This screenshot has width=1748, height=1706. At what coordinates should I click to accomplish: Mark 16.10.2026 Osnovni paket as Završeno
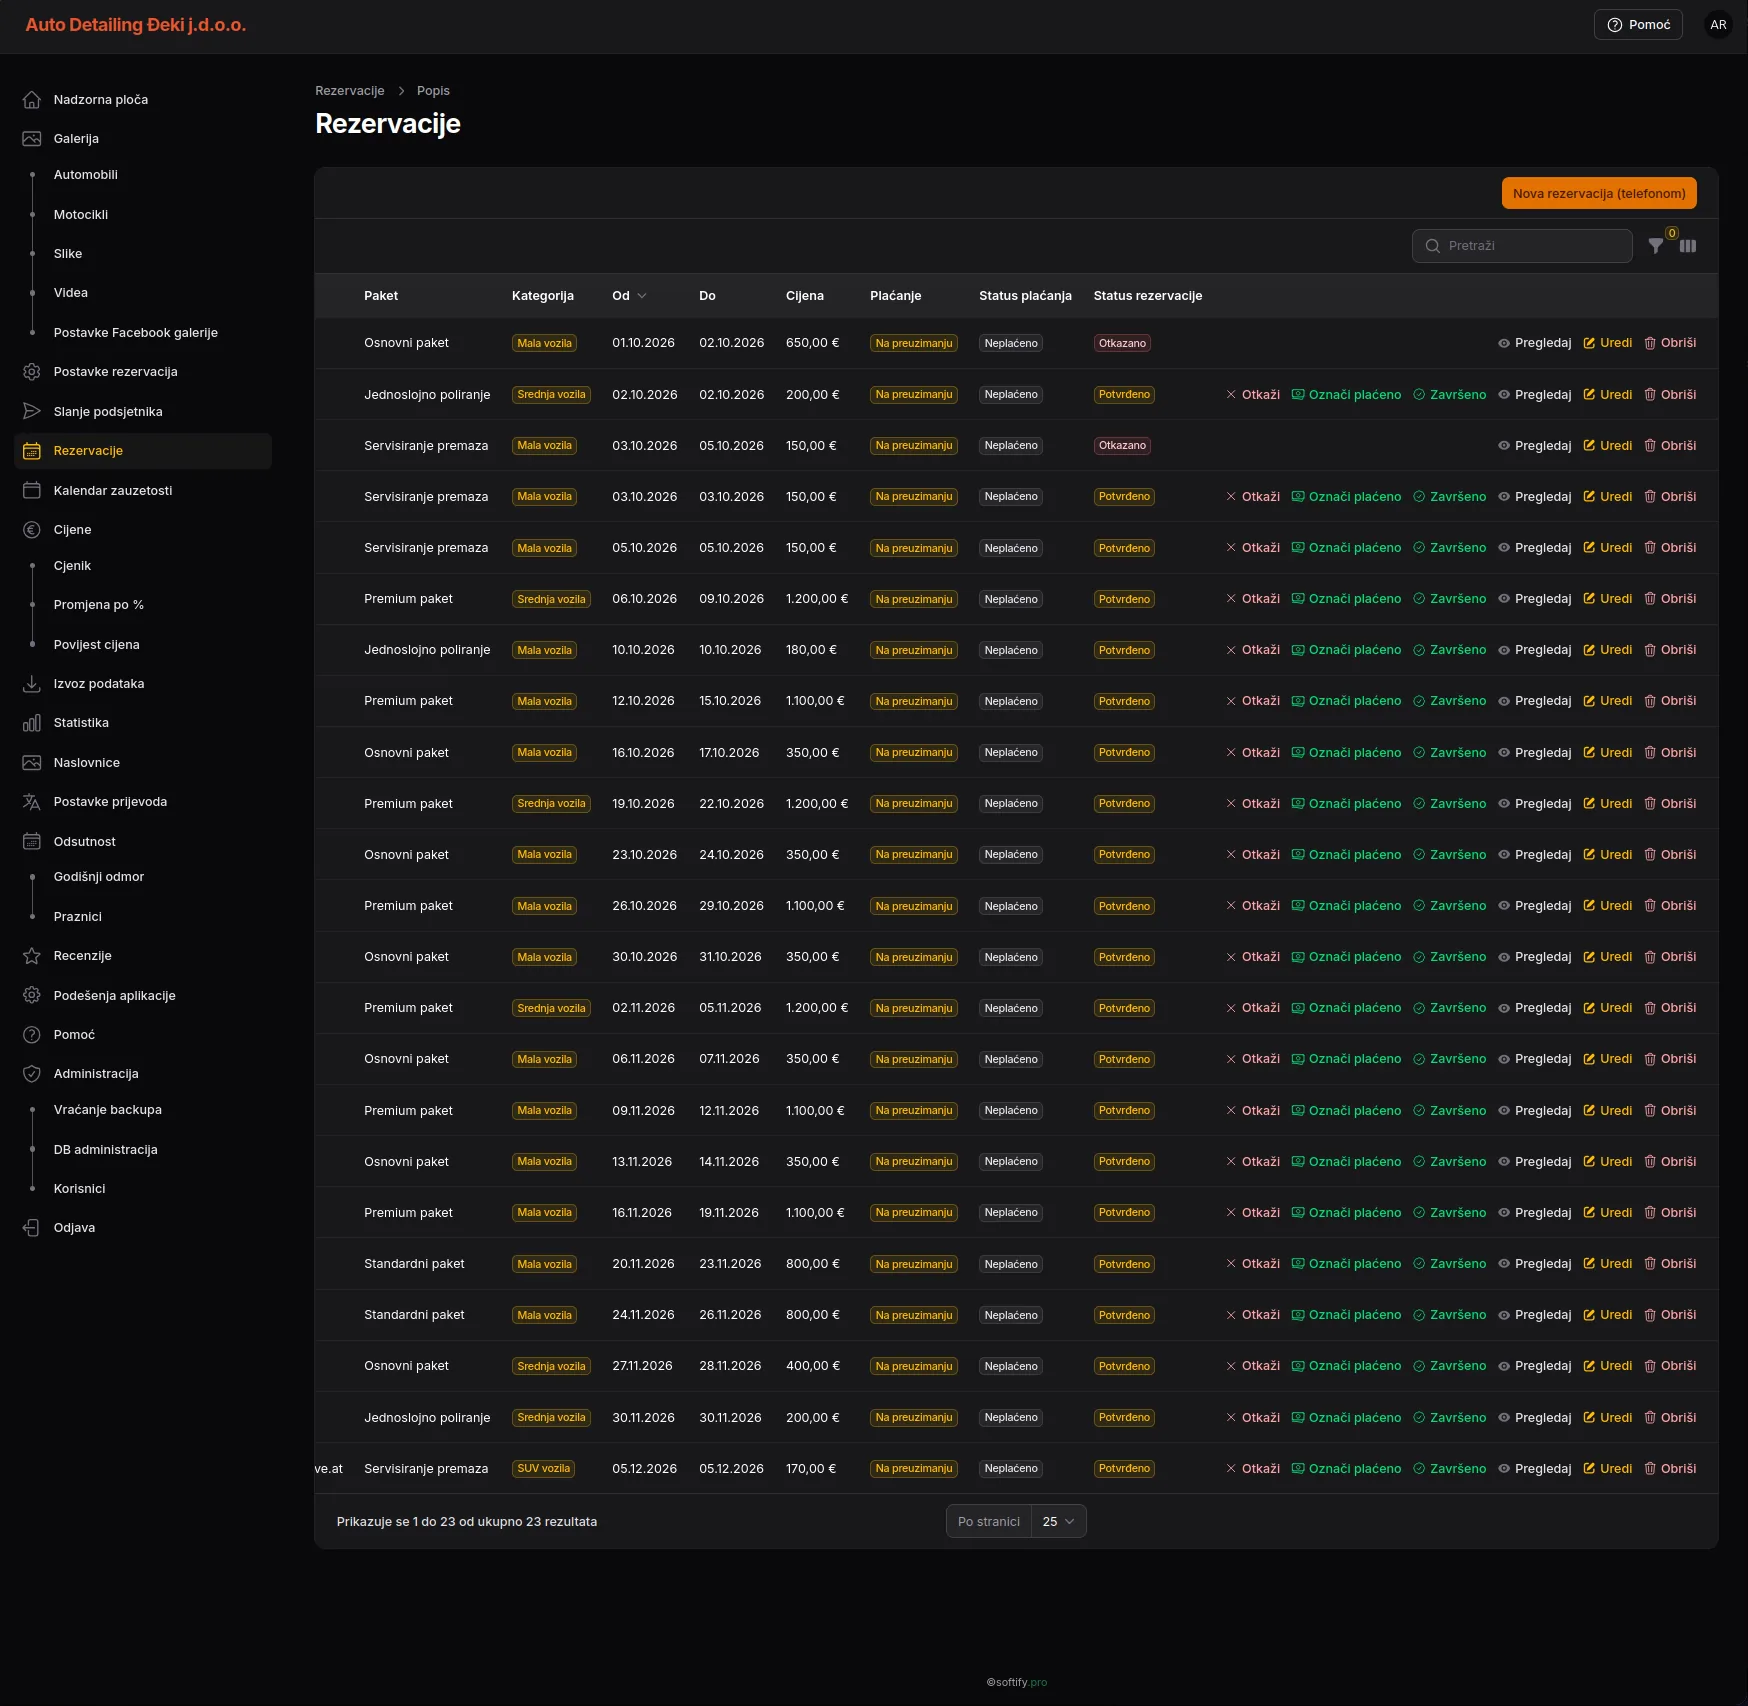[1449, 753]
